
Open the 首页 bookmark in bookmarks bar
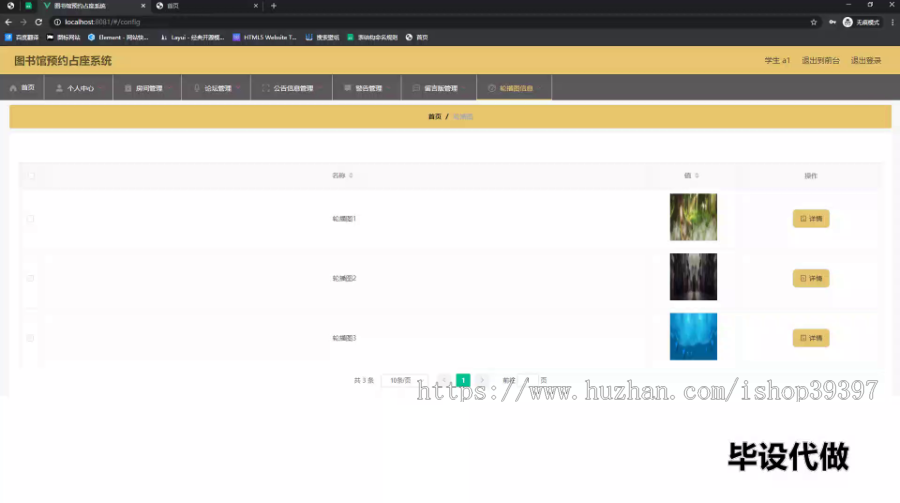point(417,37)
